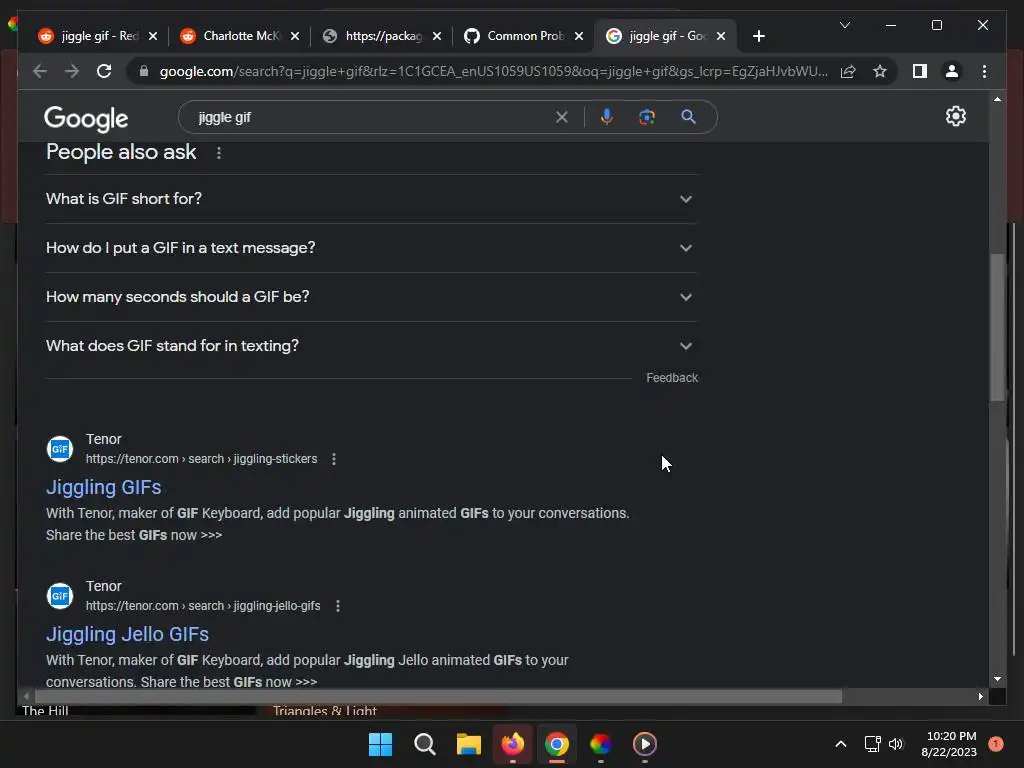Show hidden system tray icons
Image resolution: width=1024 pixels, height=768 pixels.
coord(841,744)
